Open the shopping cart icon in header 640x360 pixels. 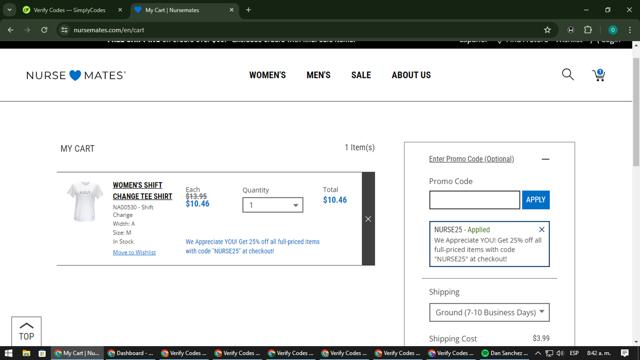[598, 75]
